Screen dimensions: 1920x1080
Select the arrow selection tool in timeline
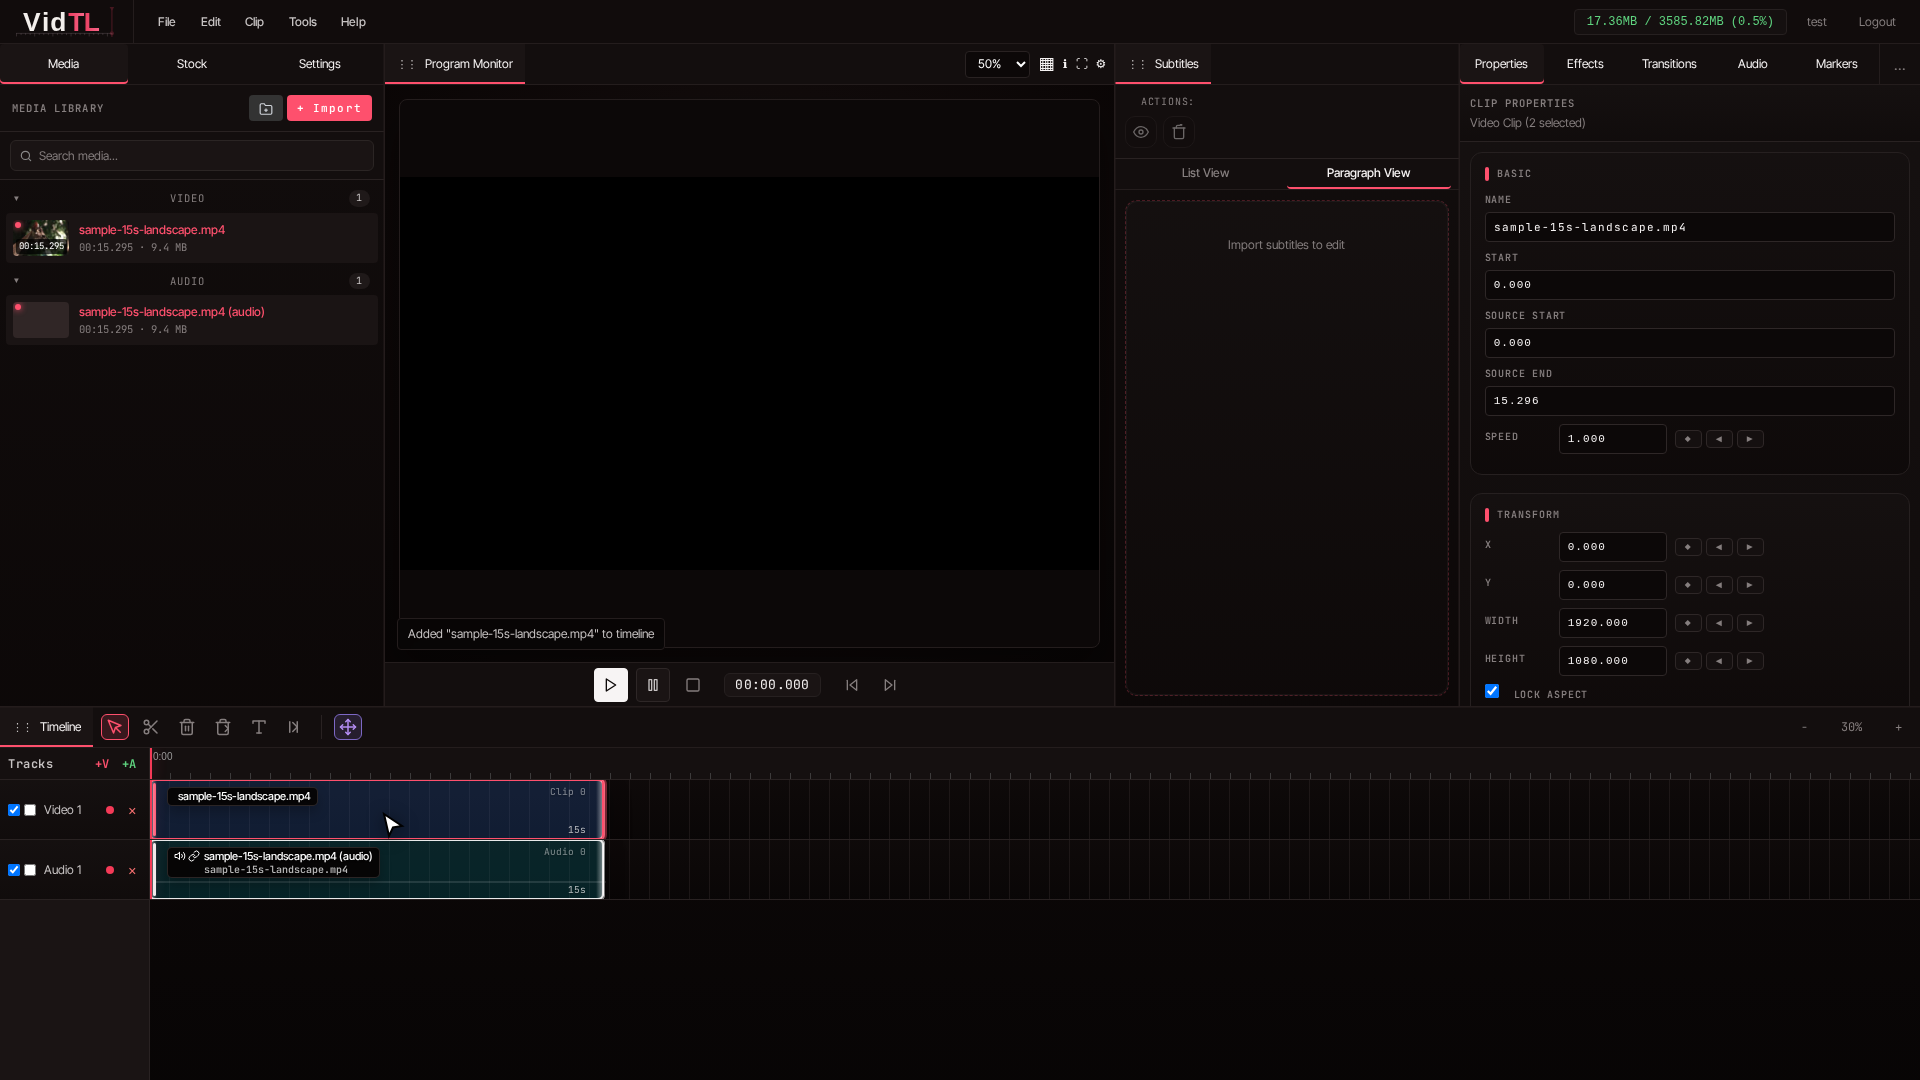click(115, 727)
